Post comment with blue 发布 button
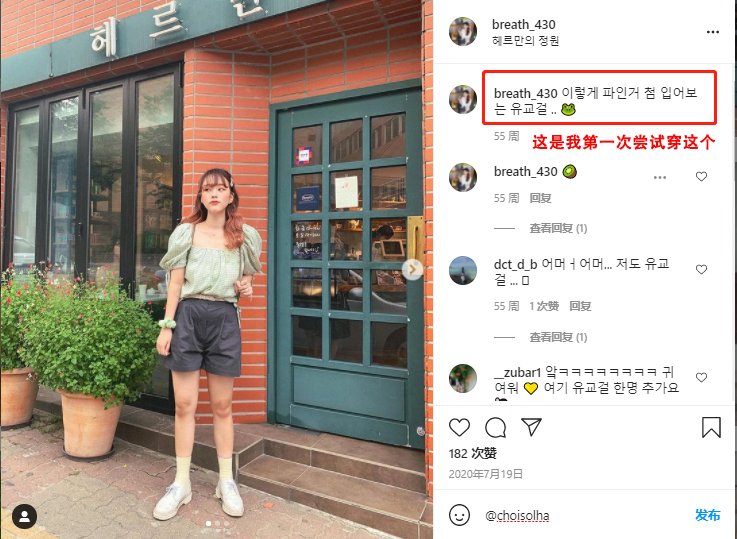The width and height of the screenshot is (737, 539). (707, 515)
